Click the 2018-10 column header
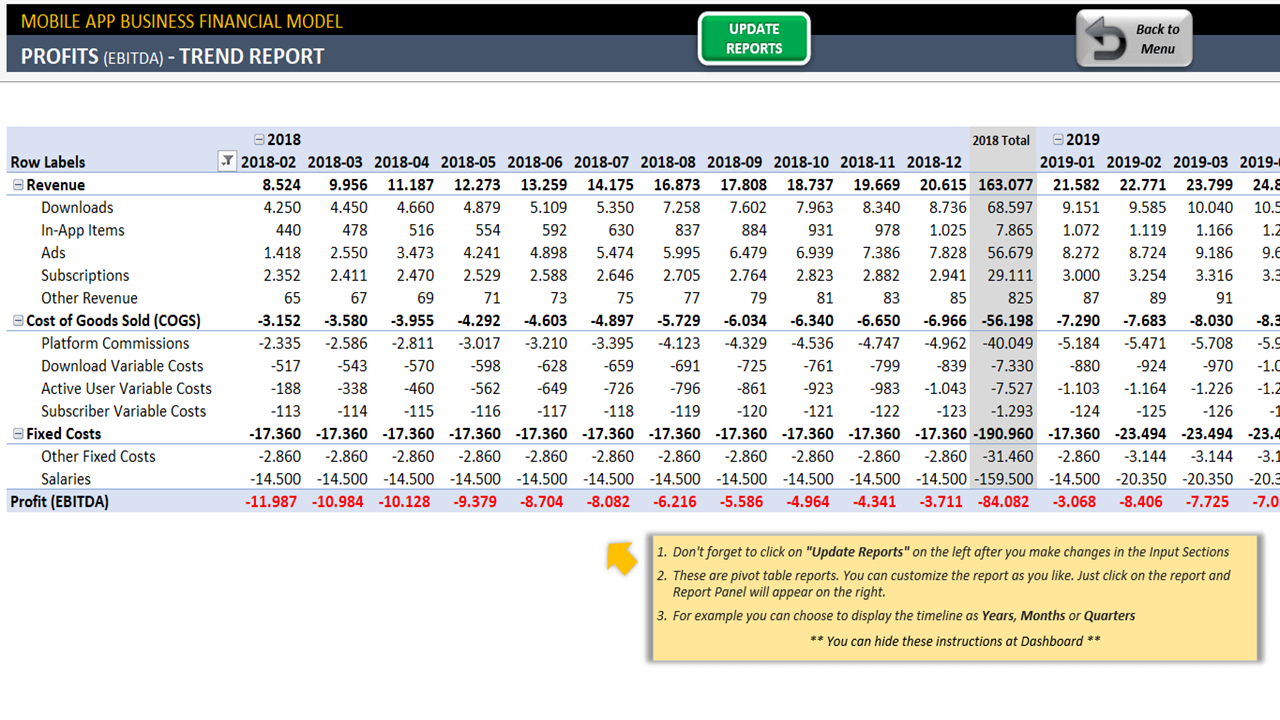The image size is (1280, 720). click(x=801, y=162)
